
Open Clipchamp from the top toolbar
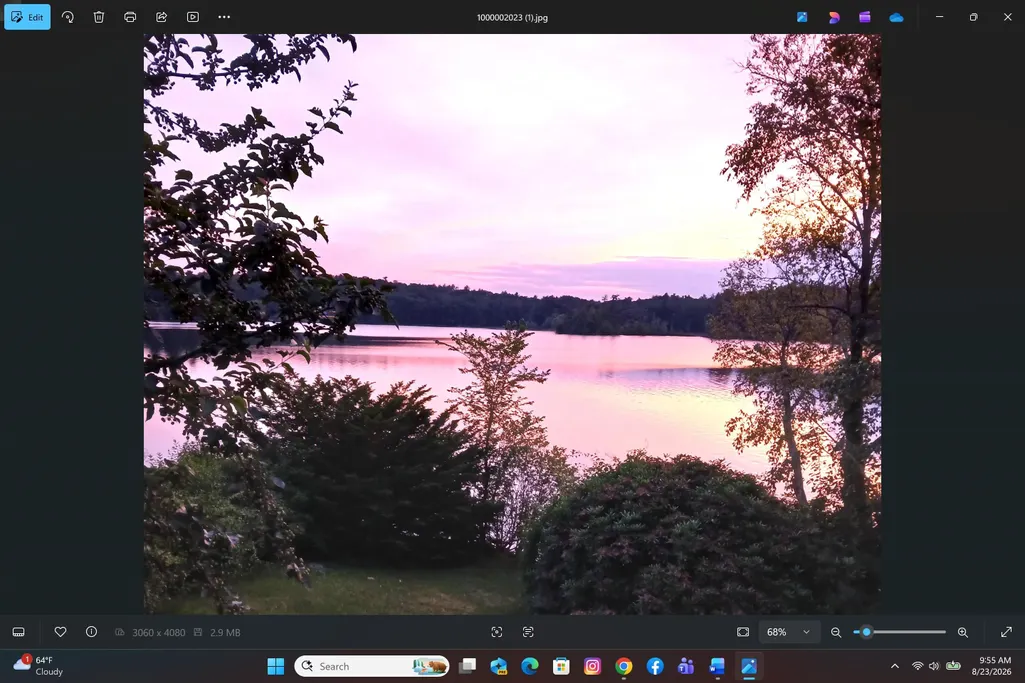(x=865, y=18)
